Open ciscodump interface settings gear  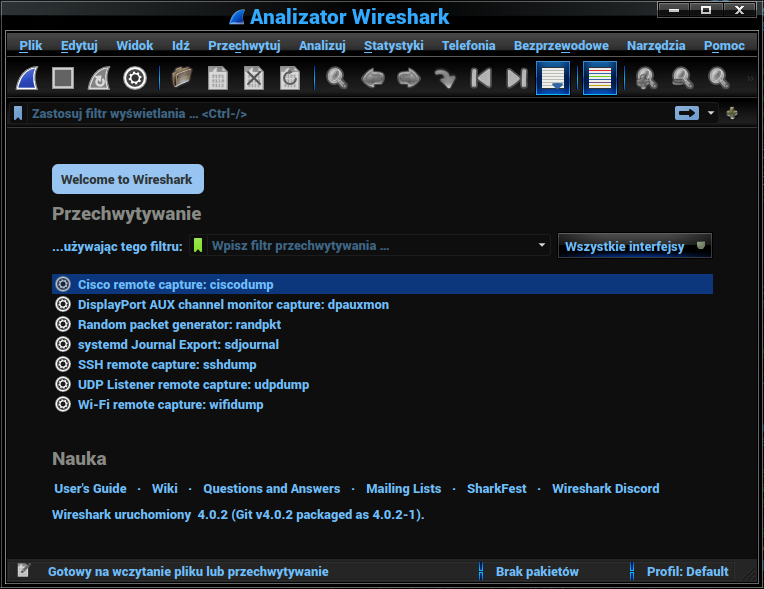(x=63, y=284)
